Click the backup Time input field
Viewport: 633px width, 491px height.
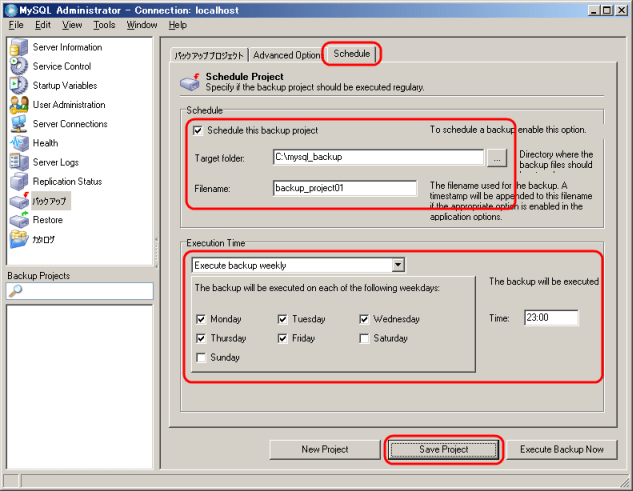click(550, 318)
